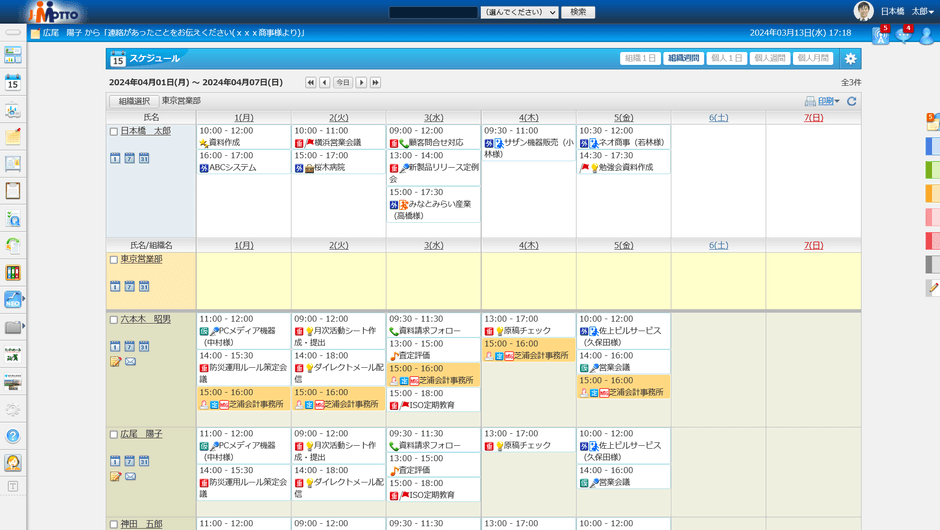This screenshot has height=530, width=940.
Task: Open the calendar icon in left sidebar
Action: [13, 83]
